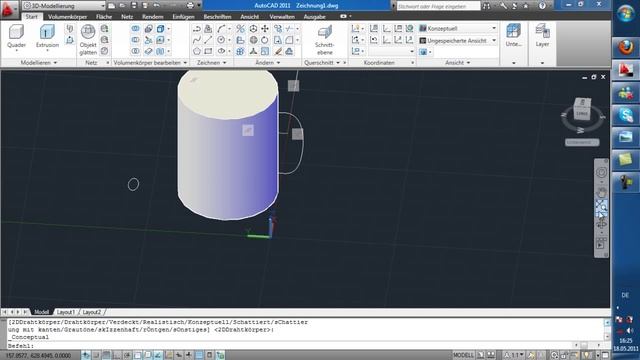Click the Undo quick-access icon
The height and width of the screenshot is (360, 640).
tap(156, 6)
